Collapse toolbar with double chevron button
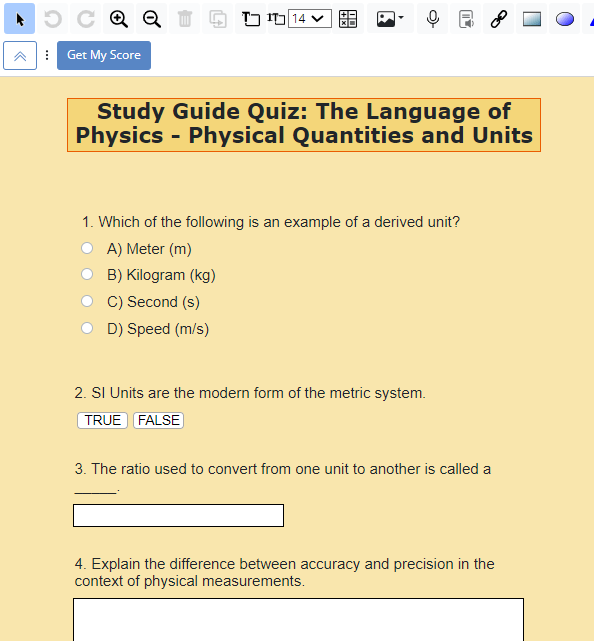Viewport: 594px width, 641px height. 20,56
